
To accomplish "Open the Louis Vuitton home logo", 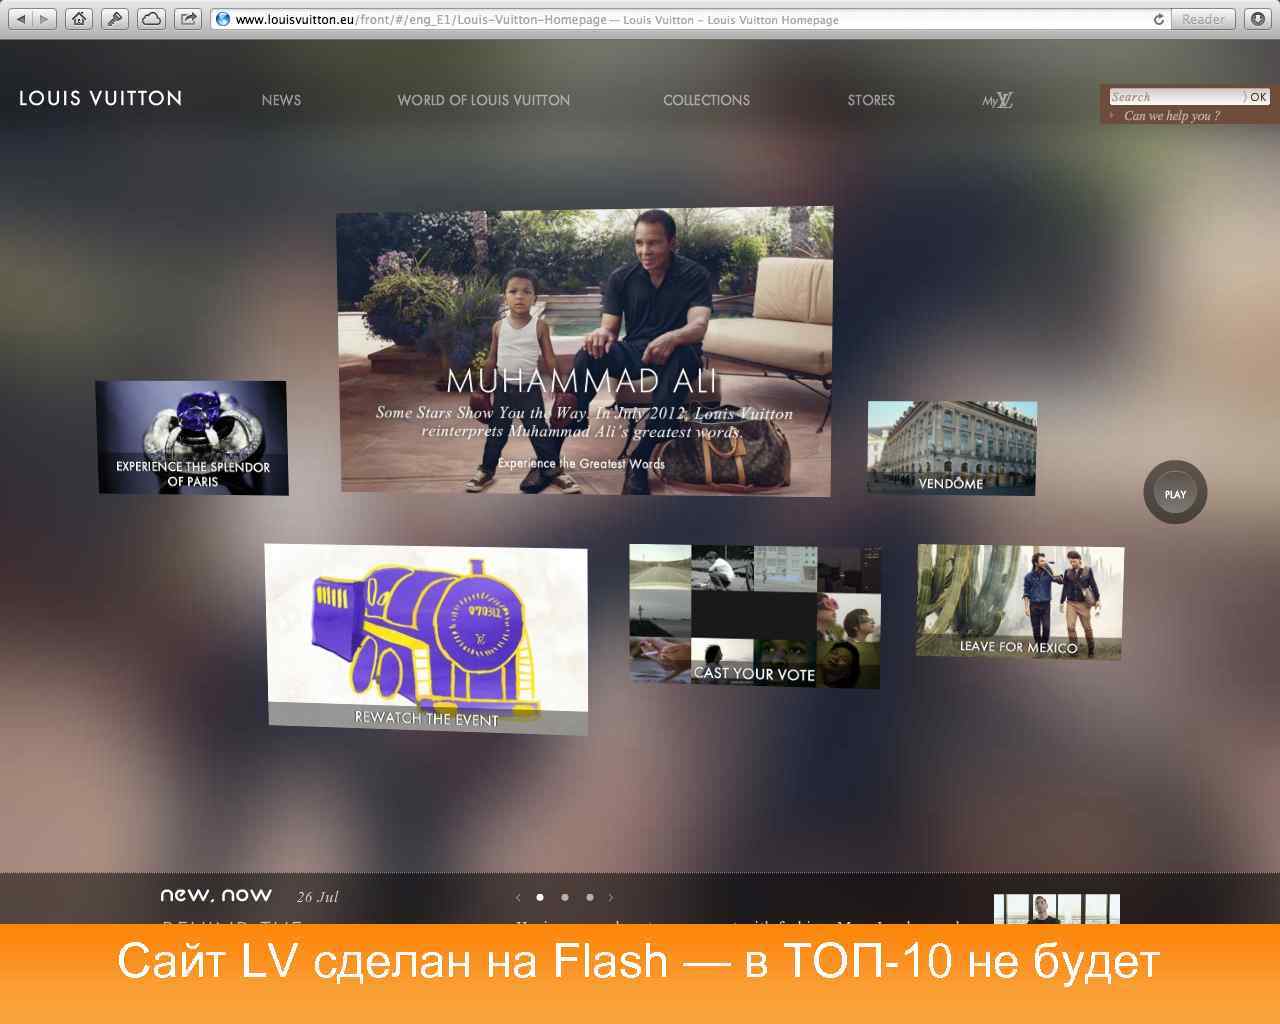I will tap(99, 98).
